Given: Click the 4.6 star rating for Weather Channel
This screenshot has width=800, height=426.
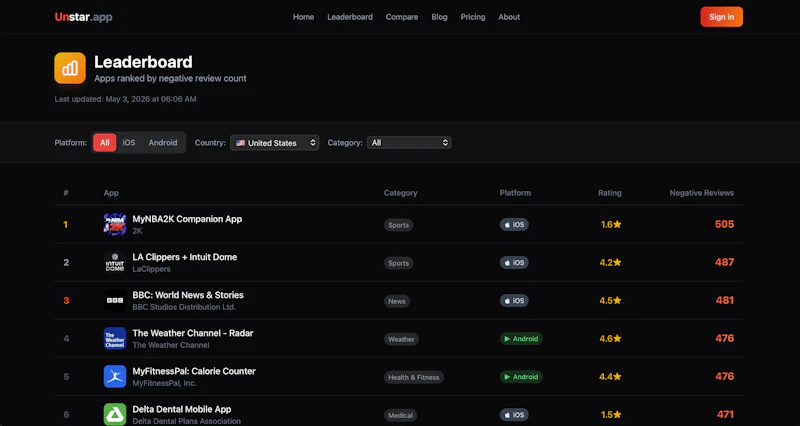Looking at the screenshot, I should (610, 338).
